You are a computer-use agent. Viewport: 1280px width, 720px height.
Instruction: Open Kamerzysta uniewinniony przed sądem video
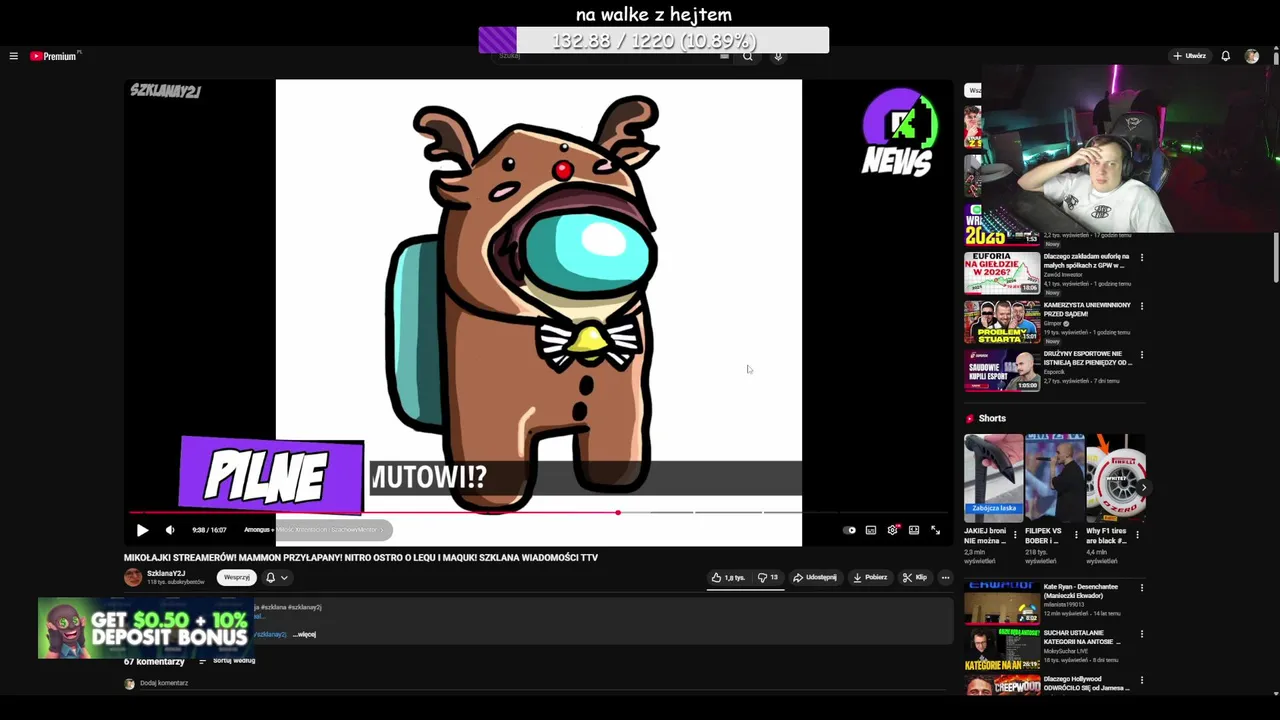[1087, 309]
